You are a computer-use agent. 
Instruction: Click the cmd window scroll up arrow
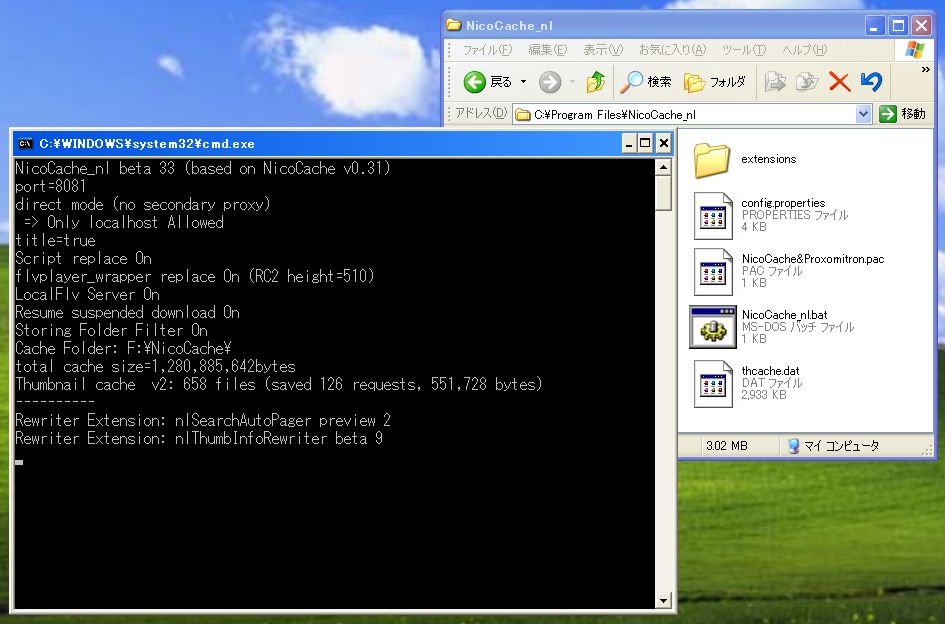tap(663, 167)
